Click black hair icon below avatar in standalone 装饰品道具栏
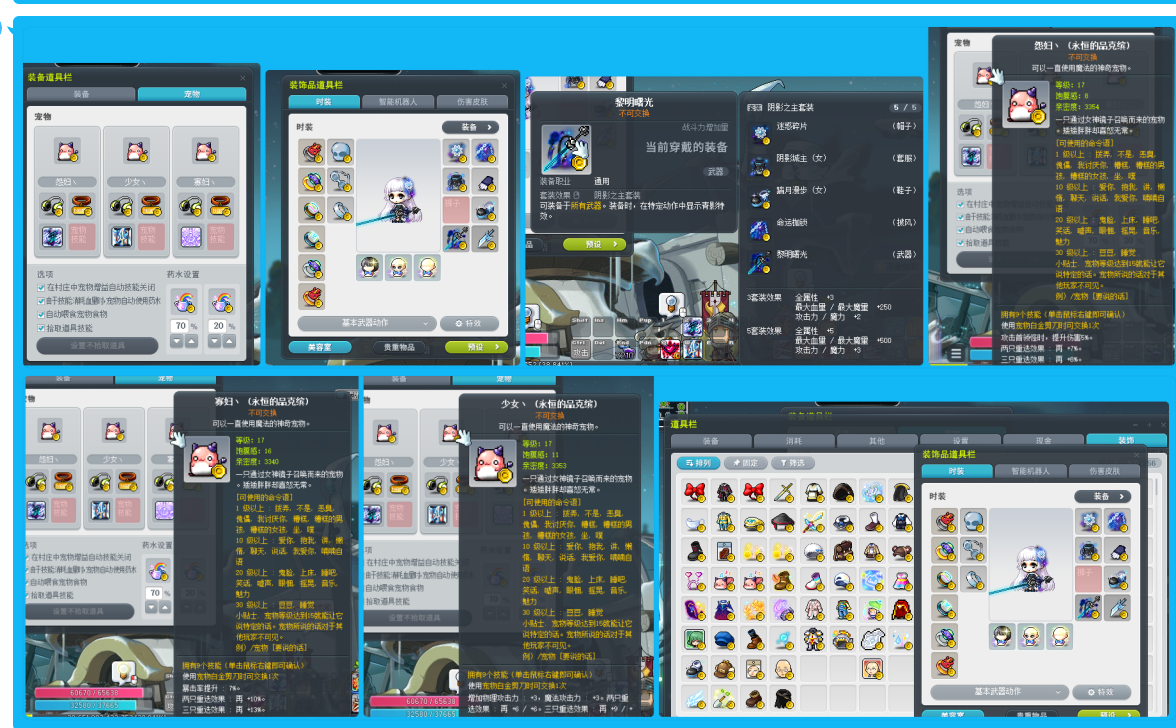 pos(369,267)
